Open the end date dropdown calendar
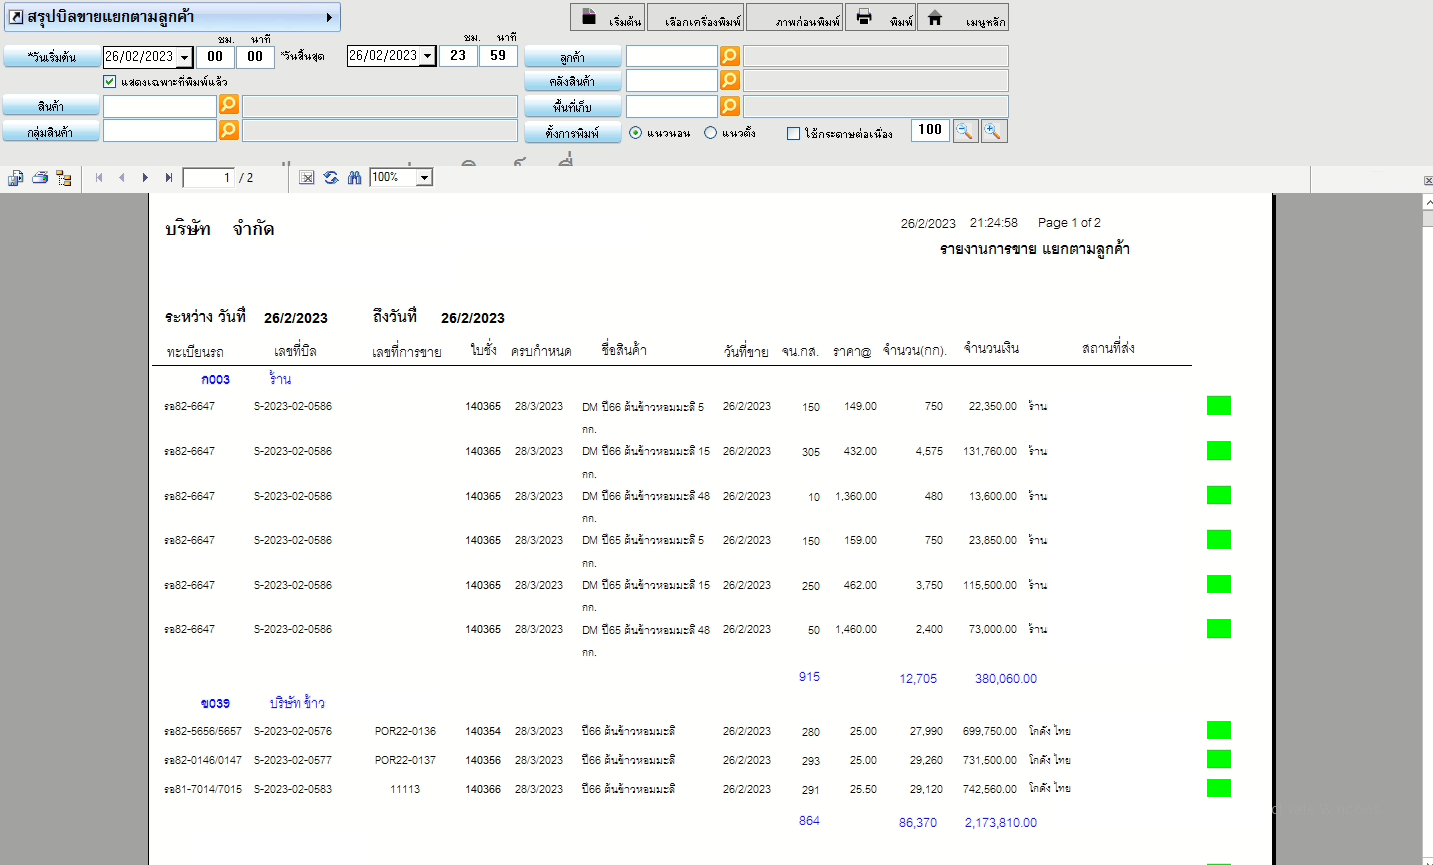1433x865 pixels. click(428, 56)
